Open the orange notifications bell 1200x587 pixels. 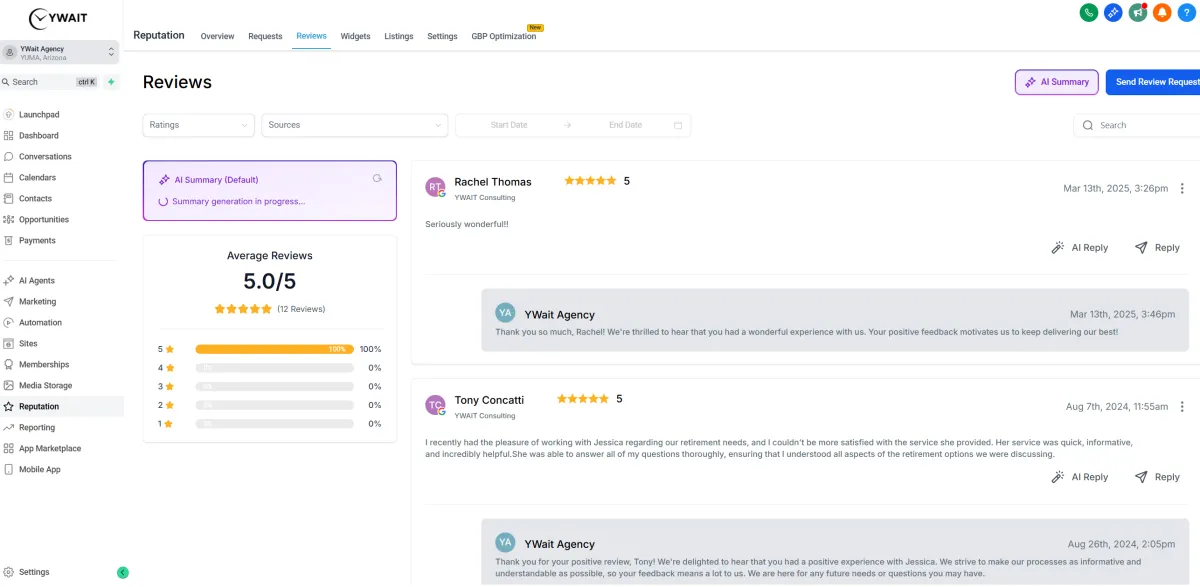pos(1162,12)
